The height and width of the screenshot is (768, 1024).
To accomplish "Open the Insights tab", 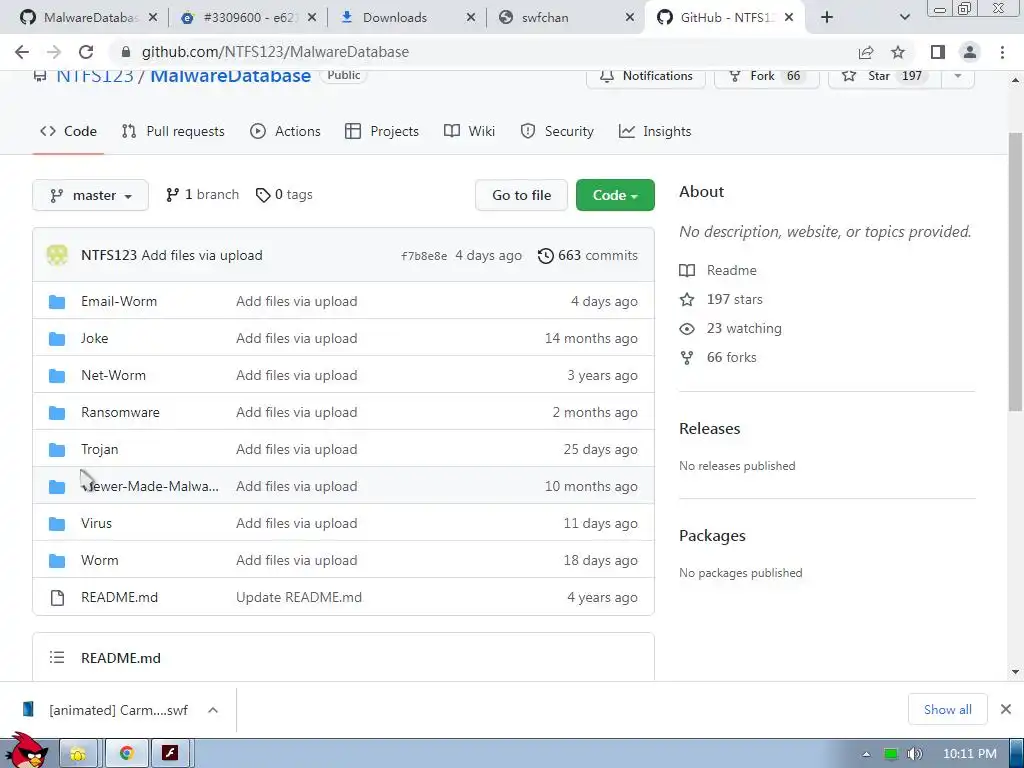I will (655, 131).
